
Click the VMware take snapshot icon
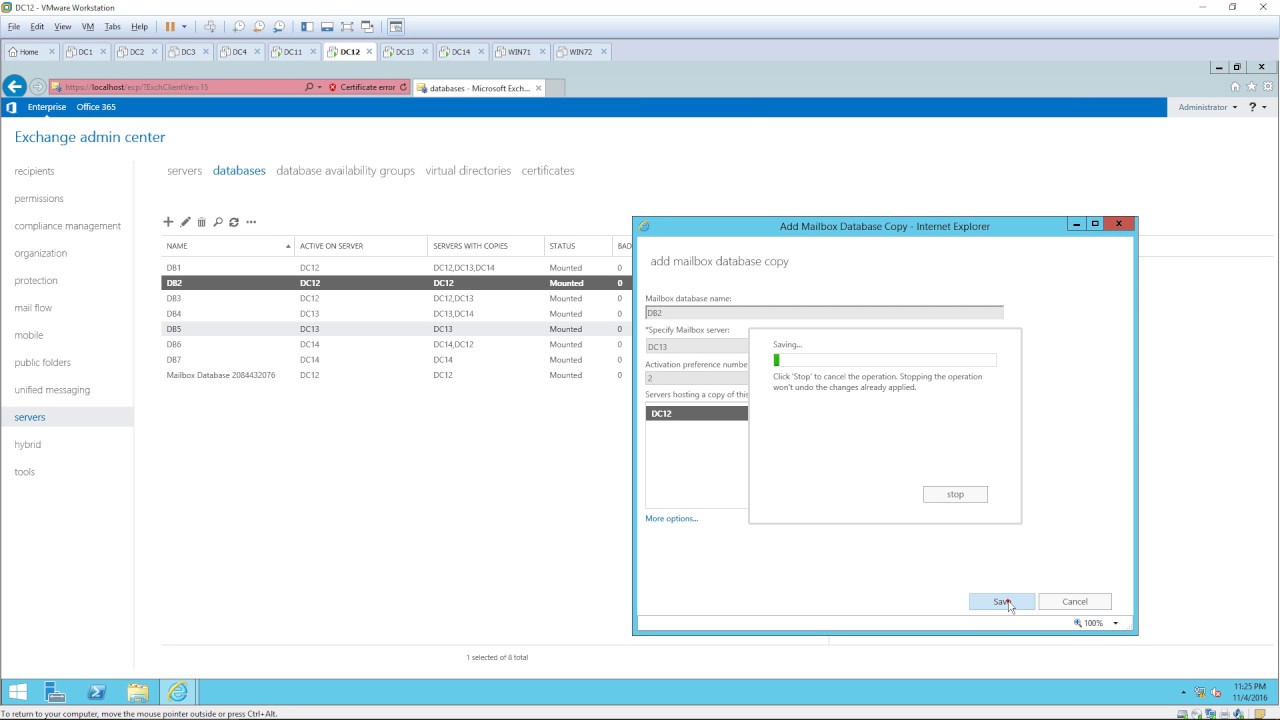click(x=239, y=26)
